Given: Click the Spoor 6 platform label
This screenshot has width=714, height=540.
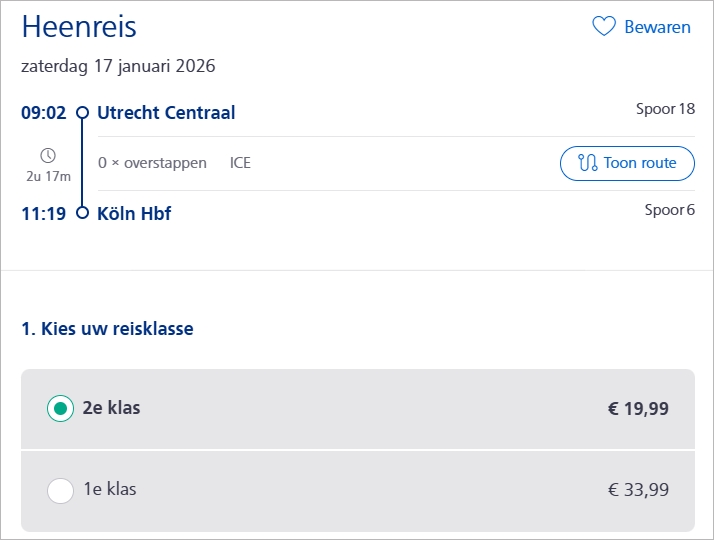Looking at the screenshot, I should click(x=669, y=209).
